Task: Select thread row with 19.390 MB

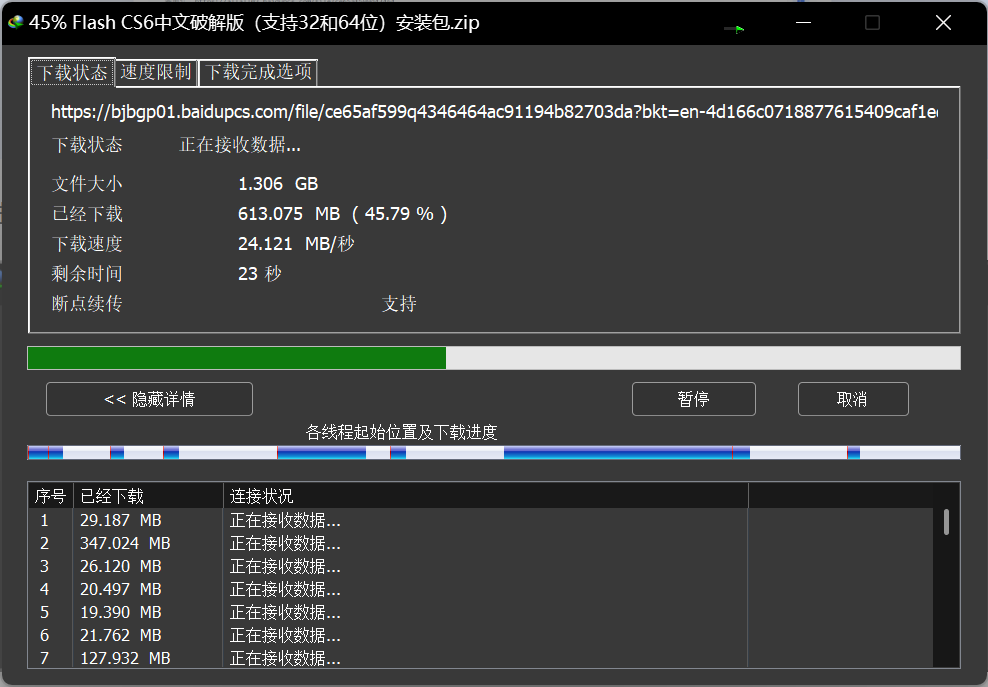Action: (x=481, y=613)
